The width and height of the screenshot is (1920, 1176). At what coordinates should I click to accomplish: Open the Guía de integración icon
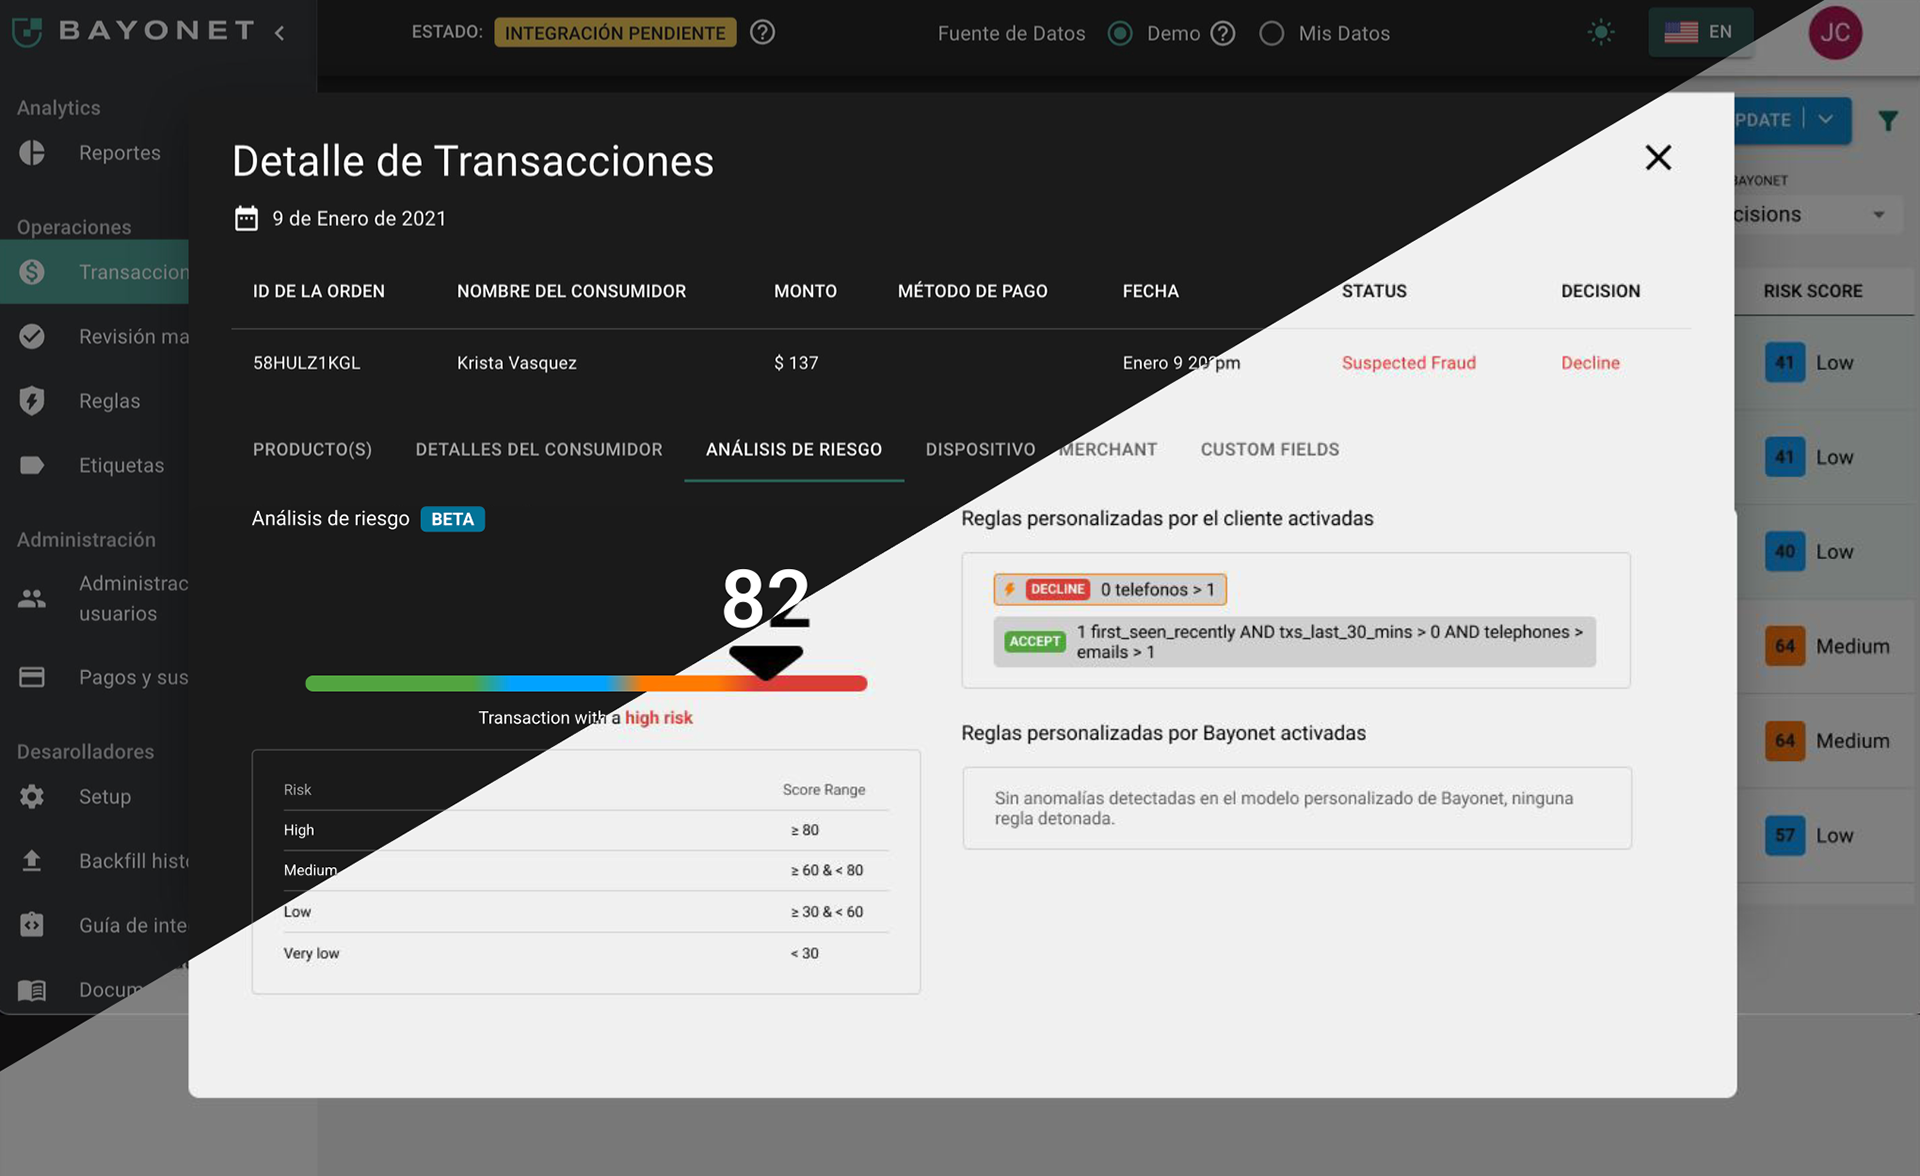(32, 925)
